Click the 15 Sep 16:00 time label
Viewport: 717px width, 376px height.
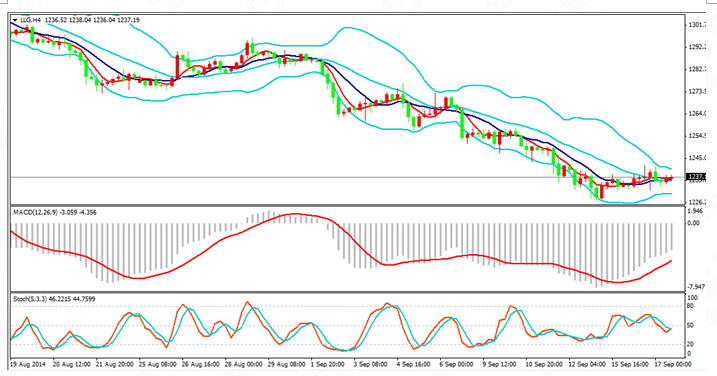coord(631,365)
